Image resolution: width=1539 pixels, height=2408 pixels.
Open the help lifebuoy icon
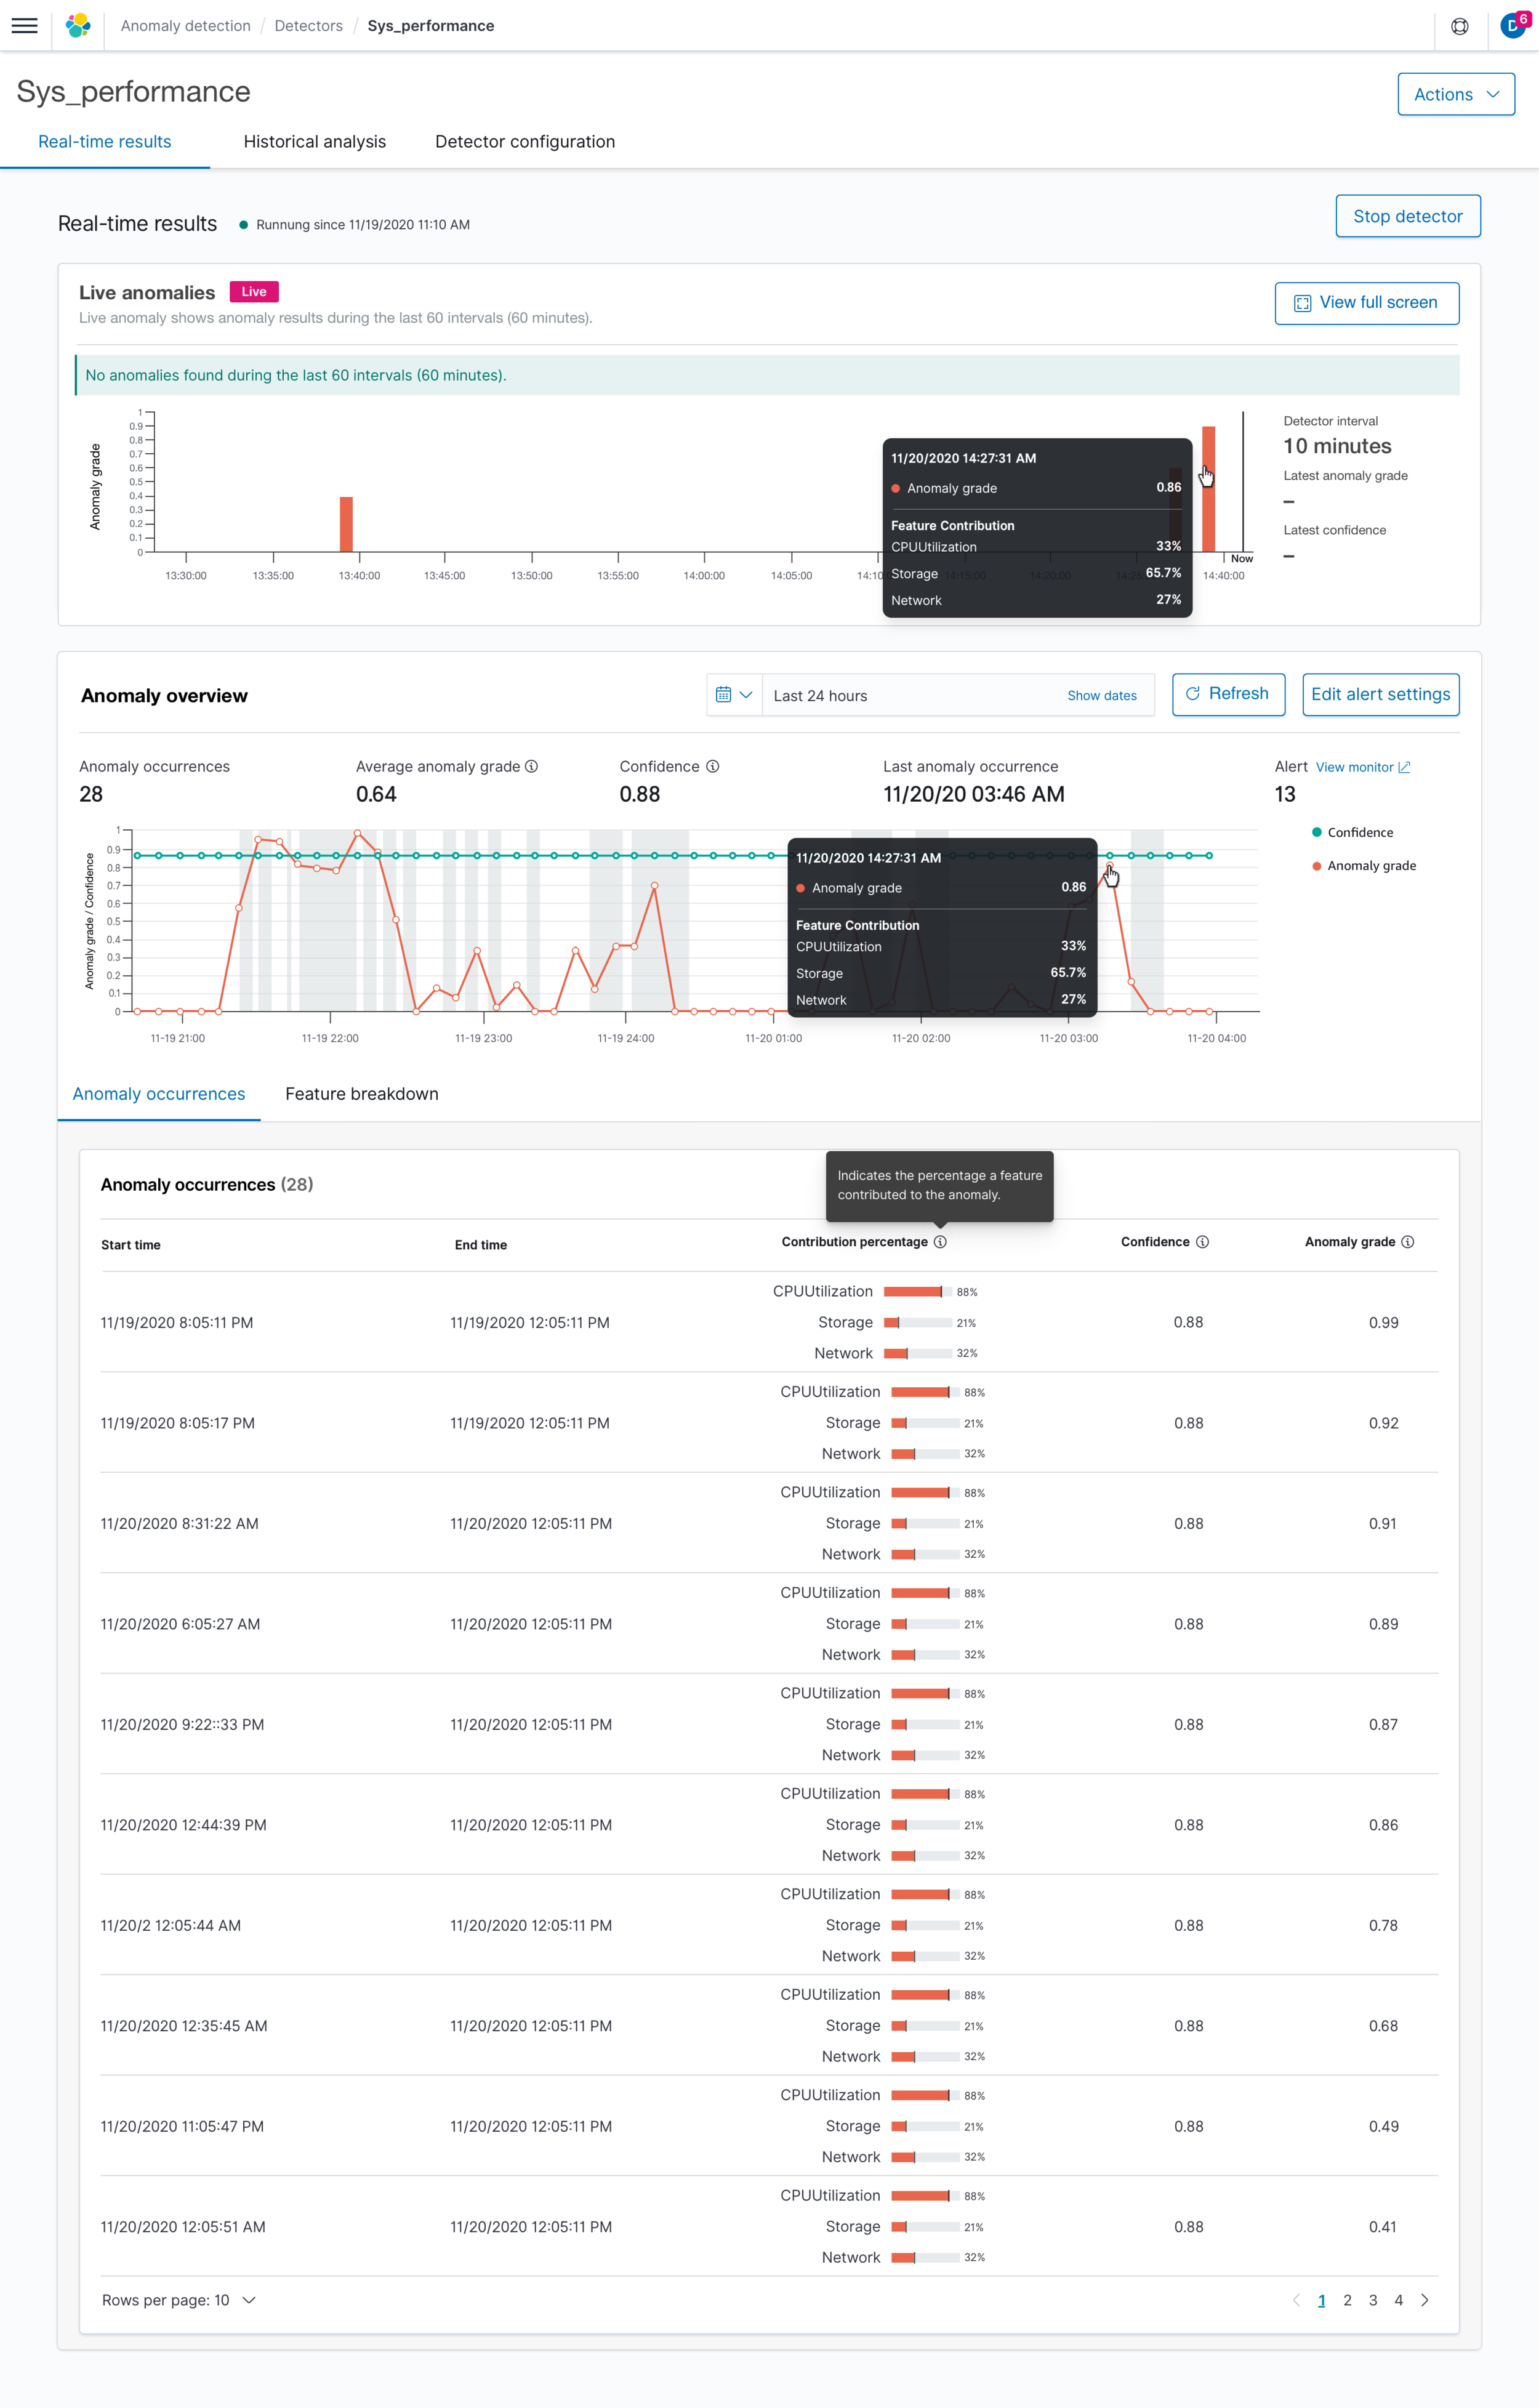1459,26
